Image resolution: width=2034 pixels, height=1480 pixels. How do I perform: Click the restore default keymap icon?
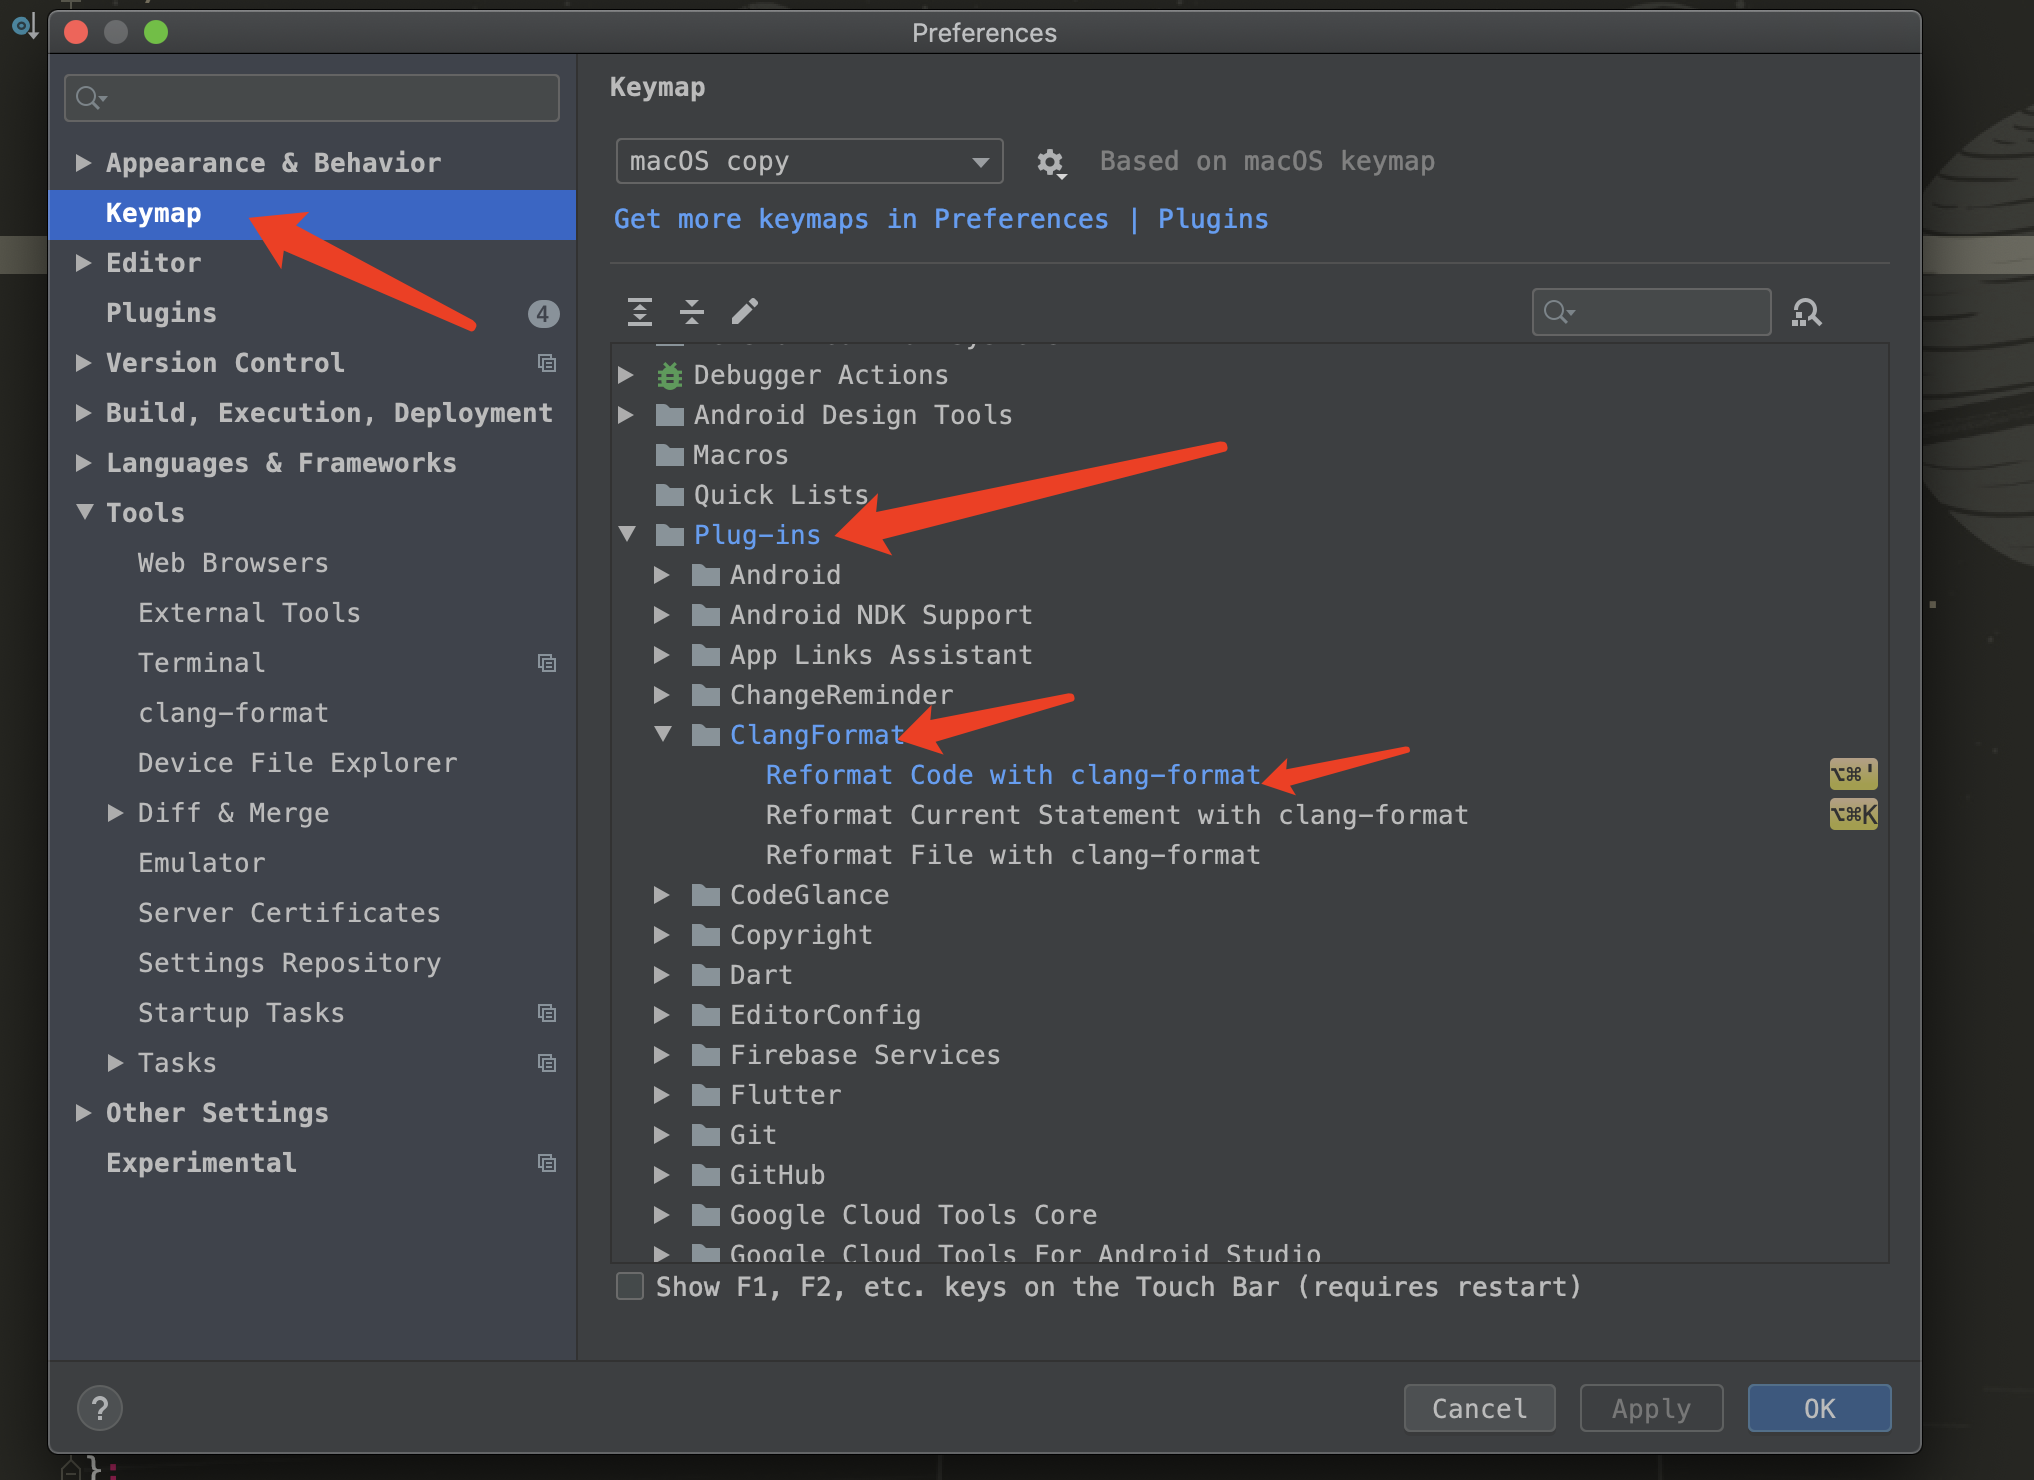1049,160
